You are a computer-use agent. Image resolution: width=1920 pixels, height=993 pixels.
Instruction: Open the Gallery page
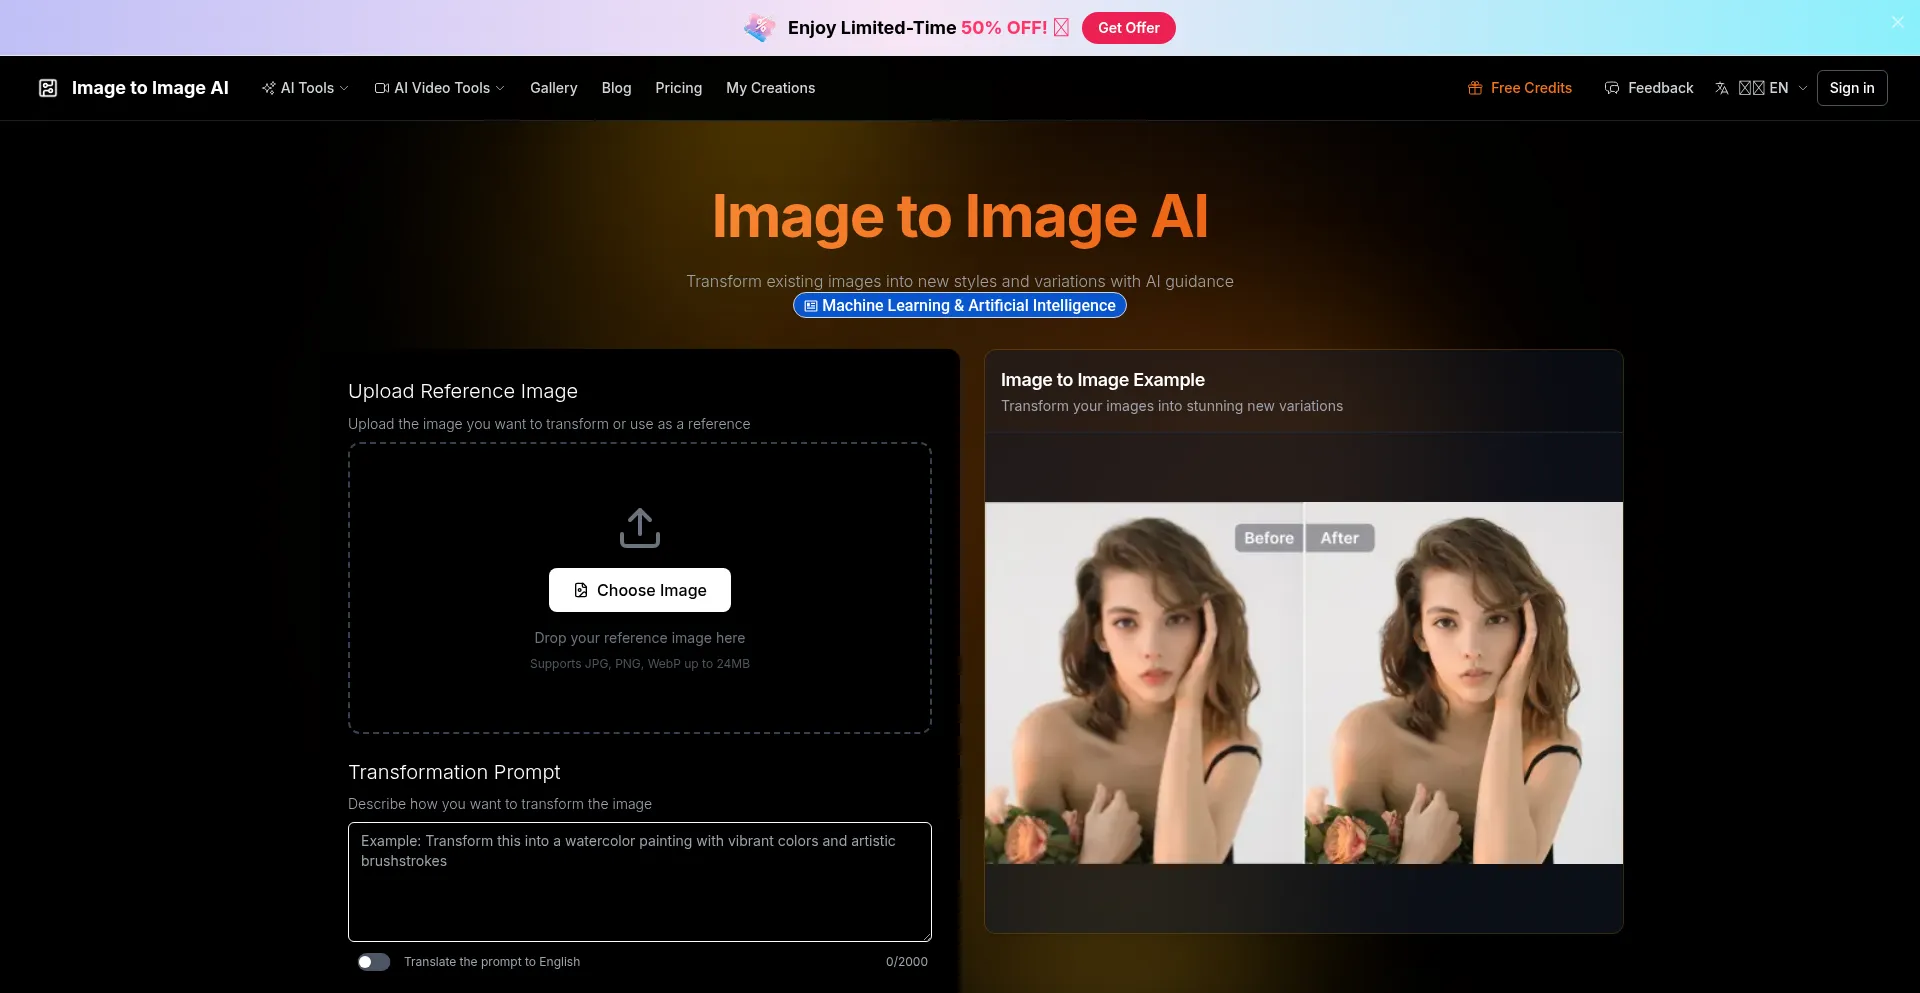point(554,88)
